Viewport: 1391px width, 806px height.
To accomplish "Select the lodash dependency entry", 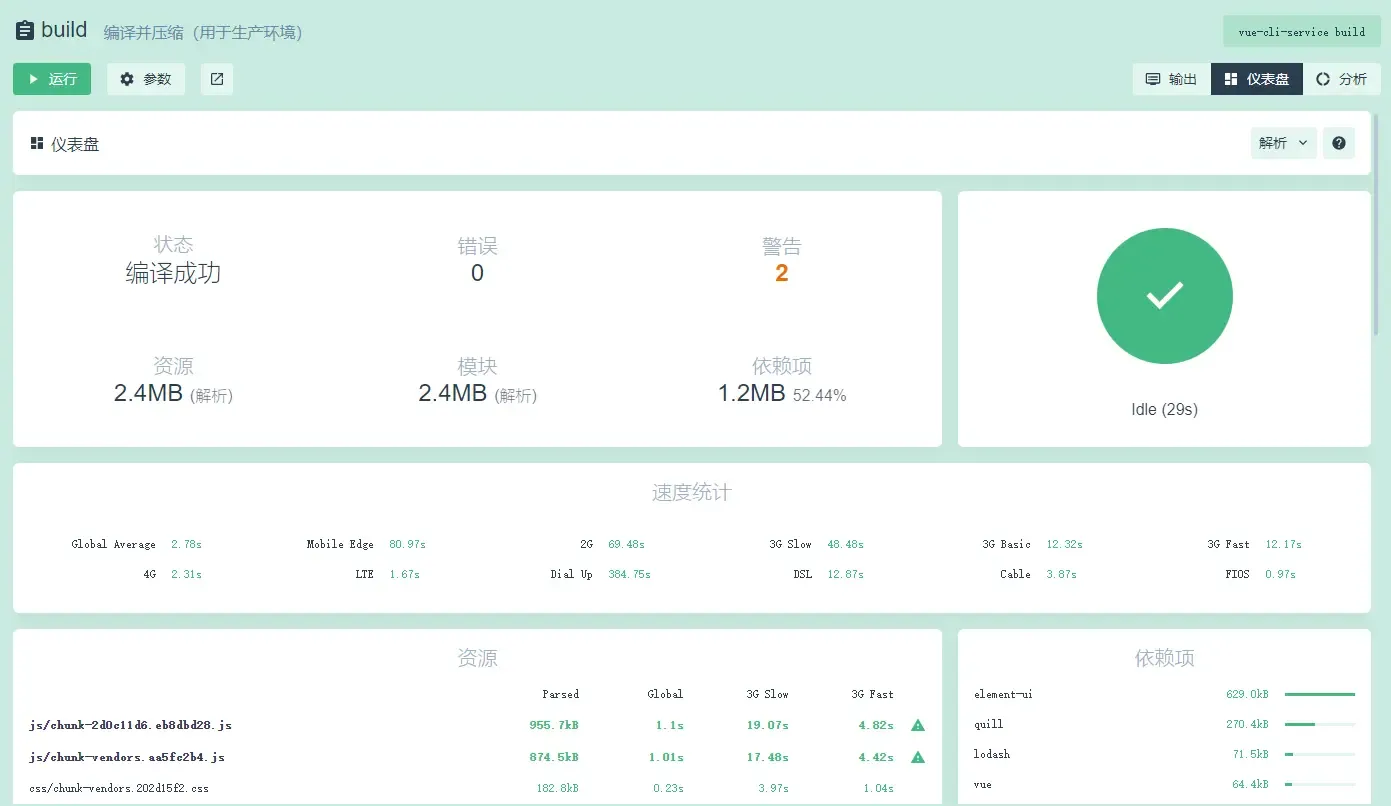I will 991,754.
